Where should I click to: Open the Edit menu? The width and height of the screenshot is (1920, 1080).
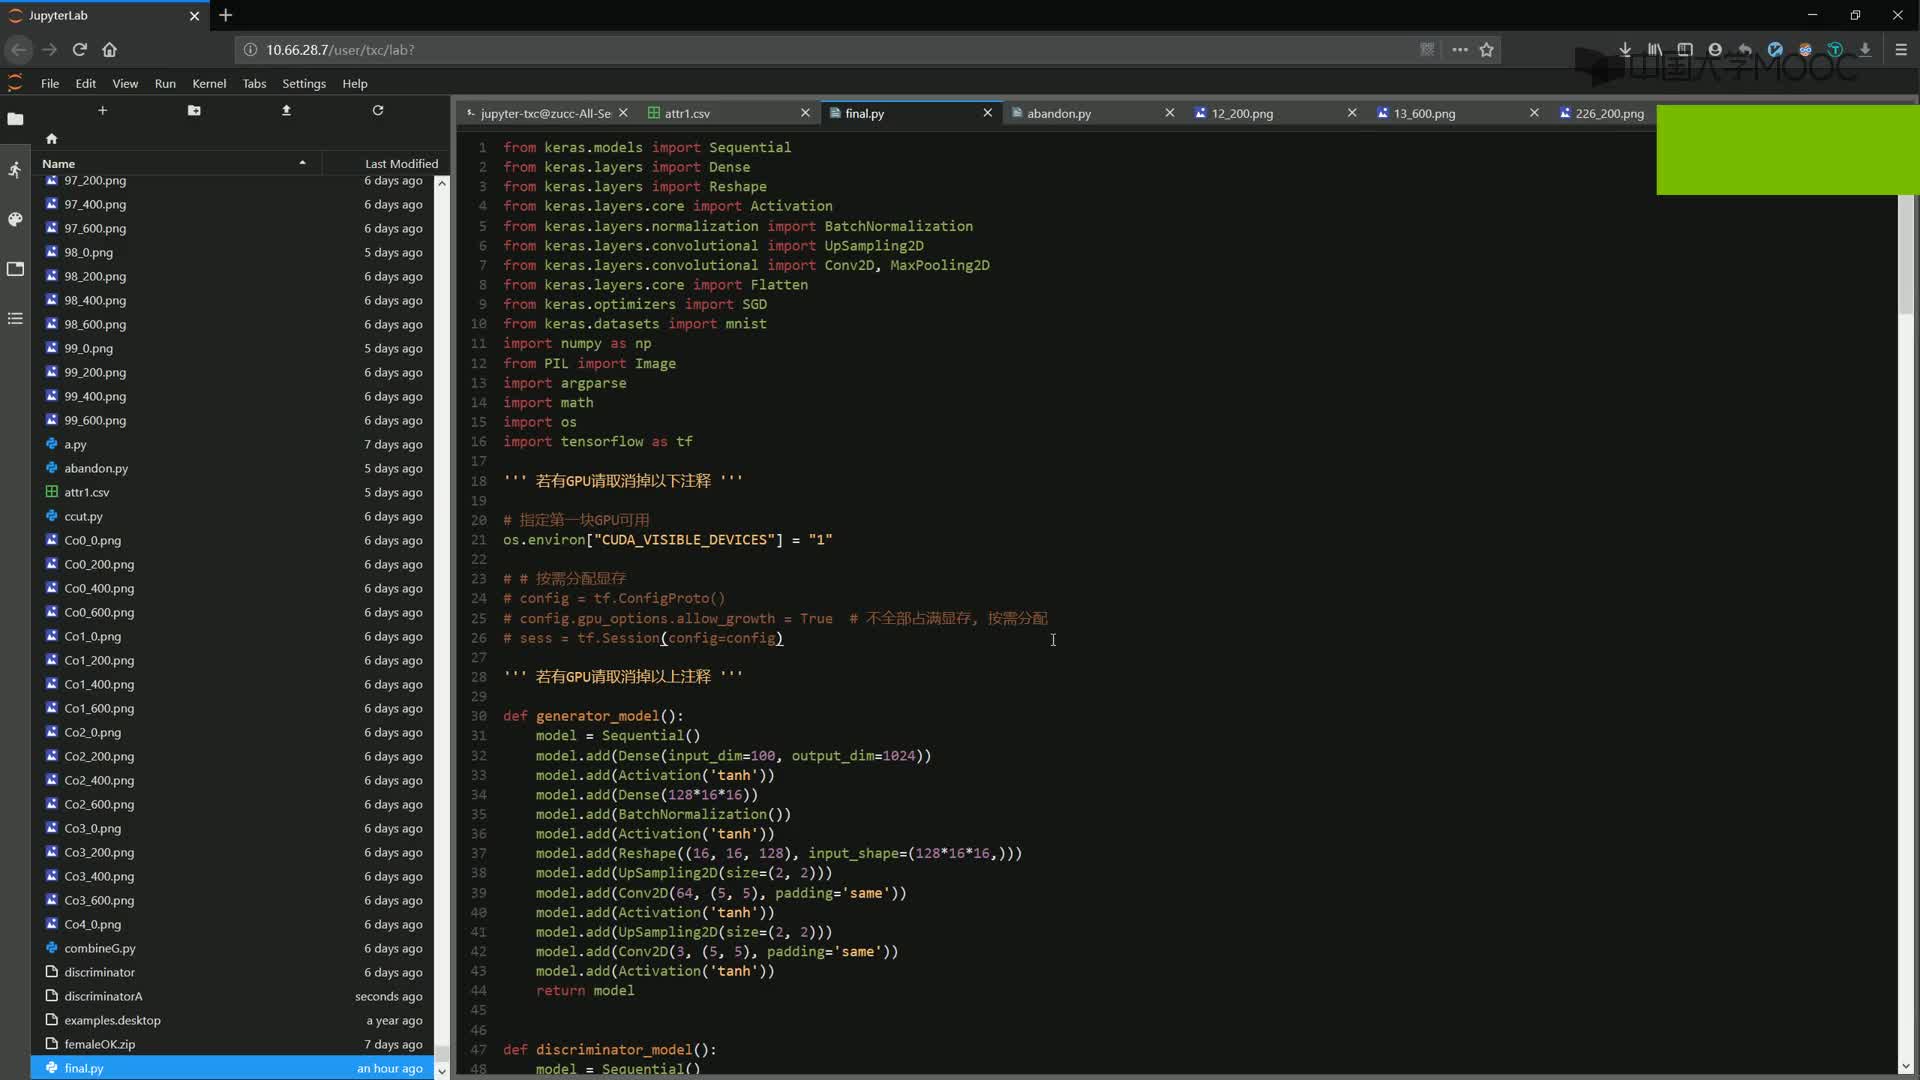(x=86, y=84)
